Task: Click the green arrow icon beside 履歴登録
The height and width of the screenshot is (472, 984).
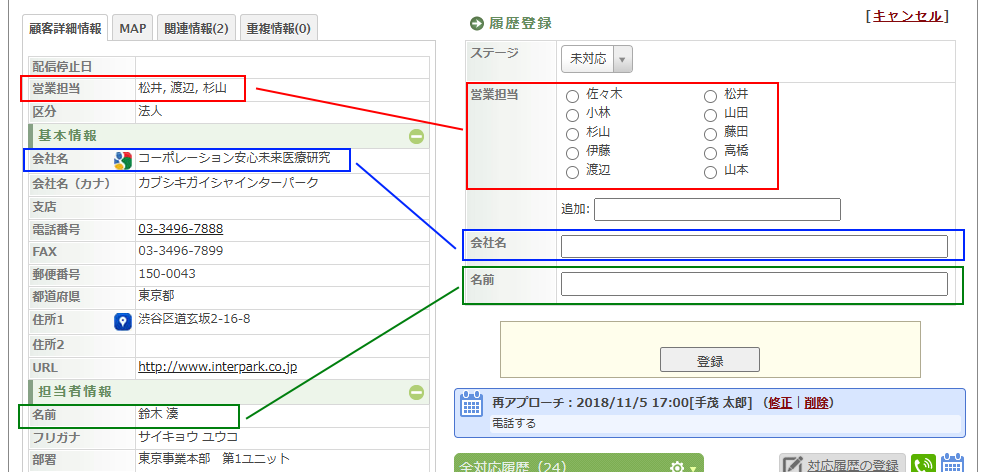Action: tap(476, 23)
